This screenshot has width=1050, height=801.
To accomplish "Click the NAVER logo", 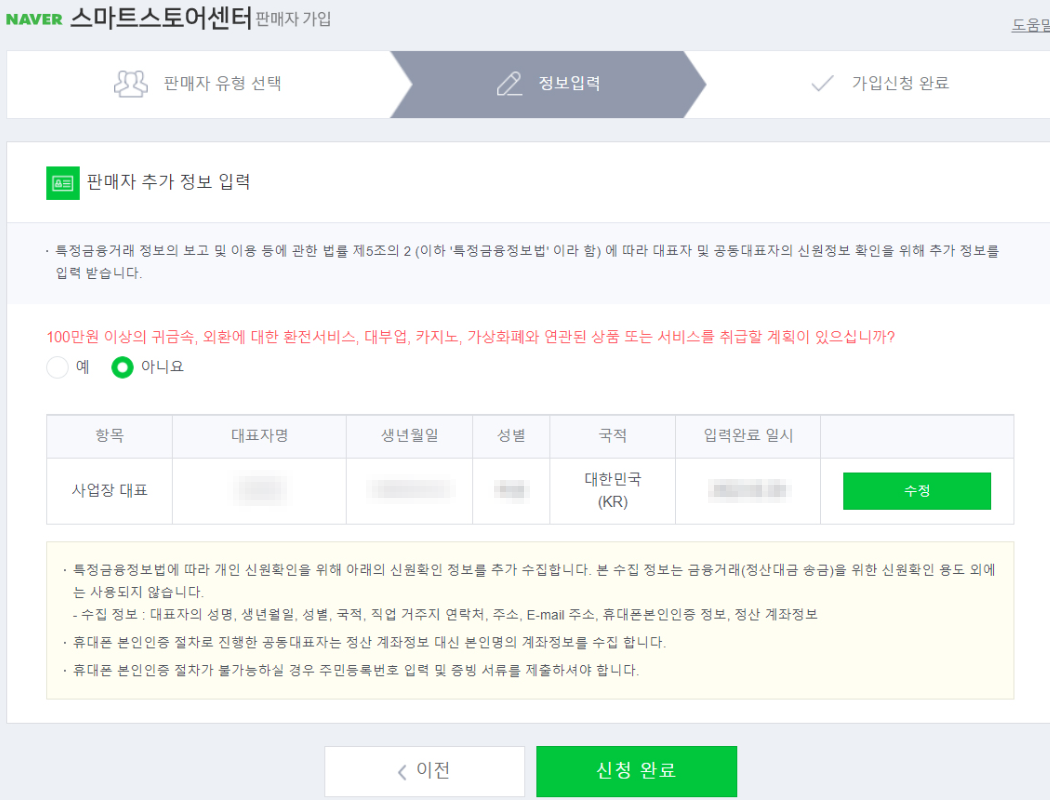I will pos(34,19).
